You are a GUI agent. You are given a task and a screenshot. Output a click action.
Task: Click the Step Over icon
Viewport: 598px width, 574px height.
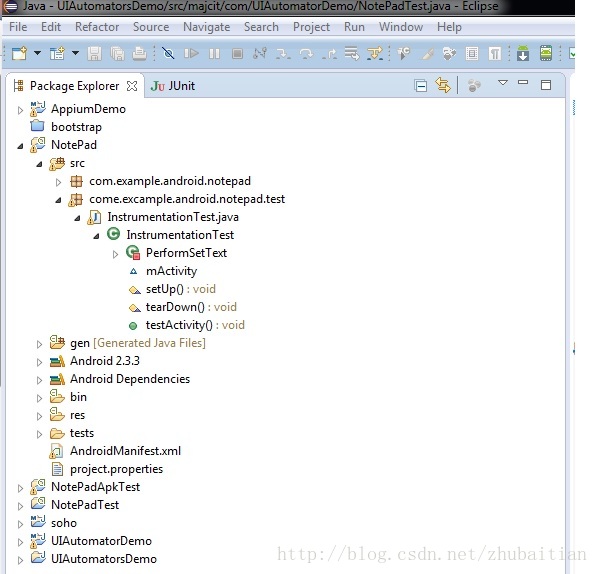[x=306, y=53]
